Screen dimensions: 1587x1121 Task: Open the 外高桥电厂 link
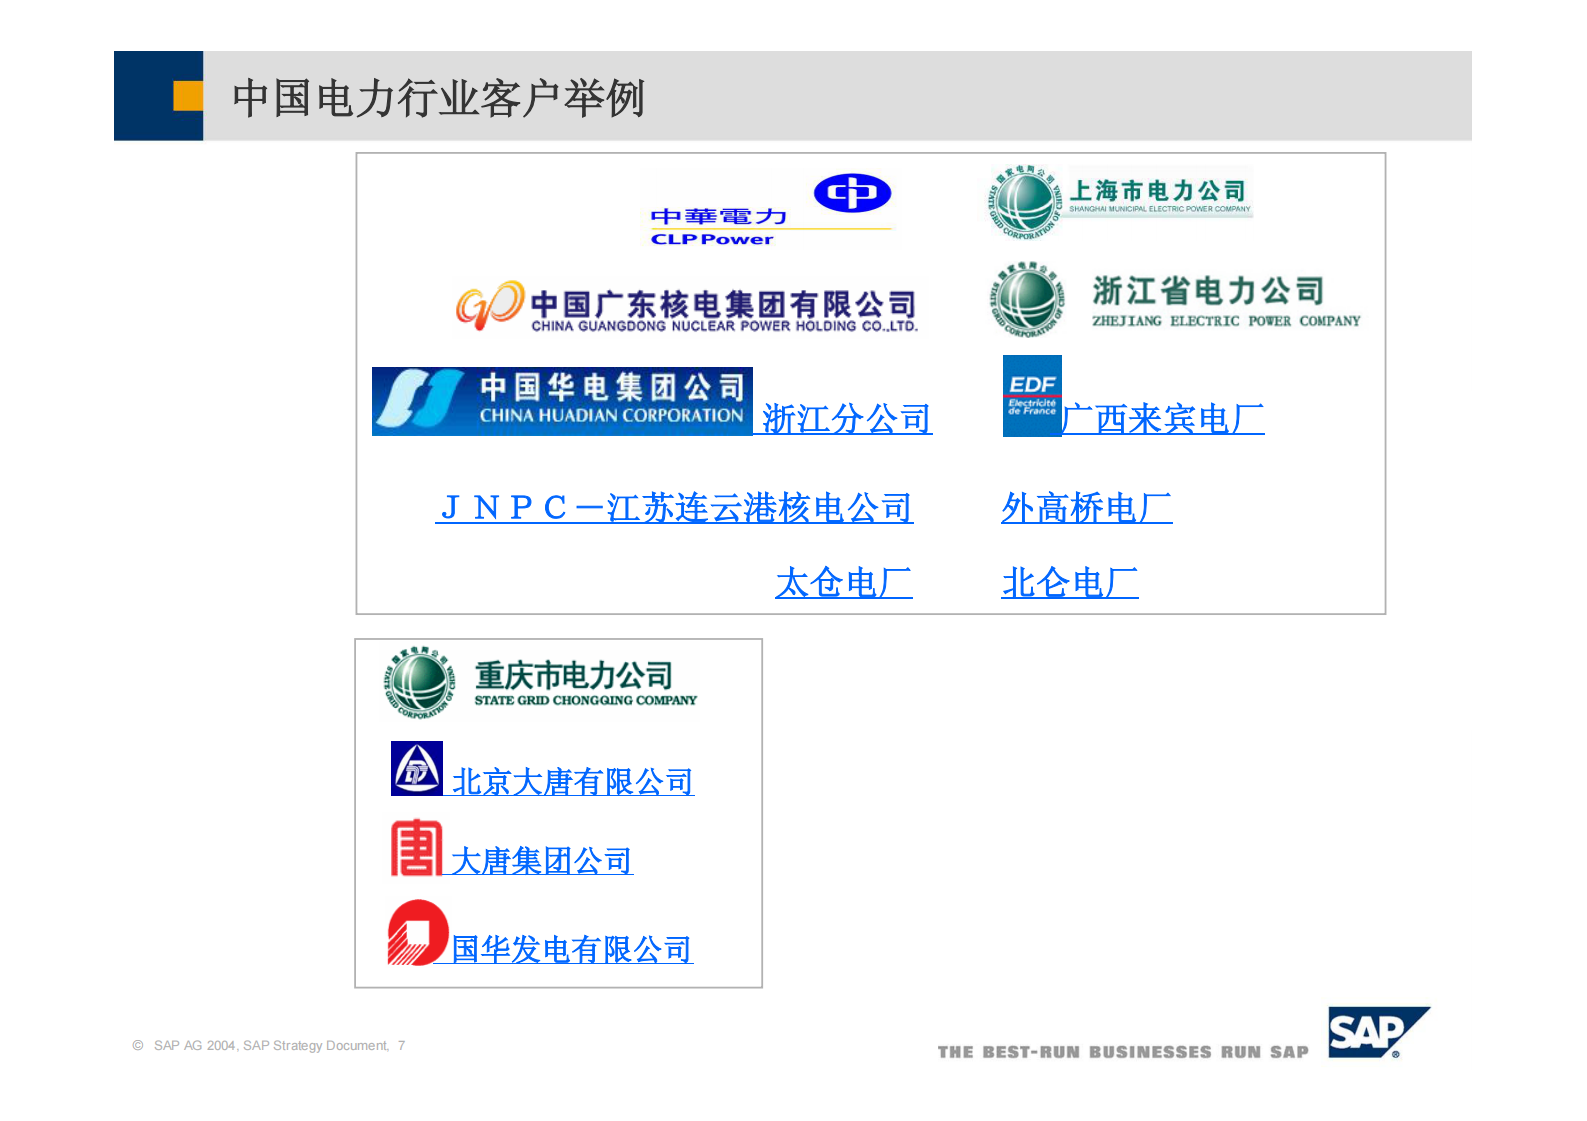point(1087,508)
